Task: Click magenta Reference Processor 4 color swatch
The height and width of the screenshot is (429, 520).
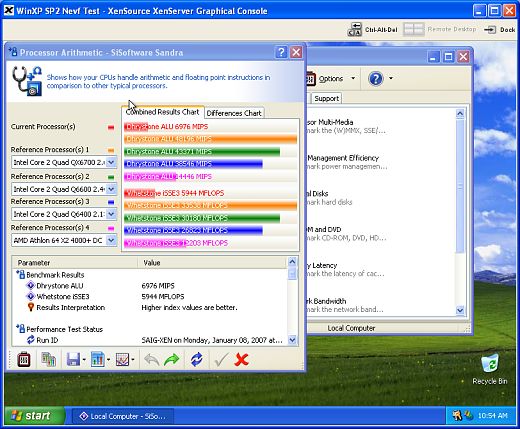Action: (x=111, y=228)
